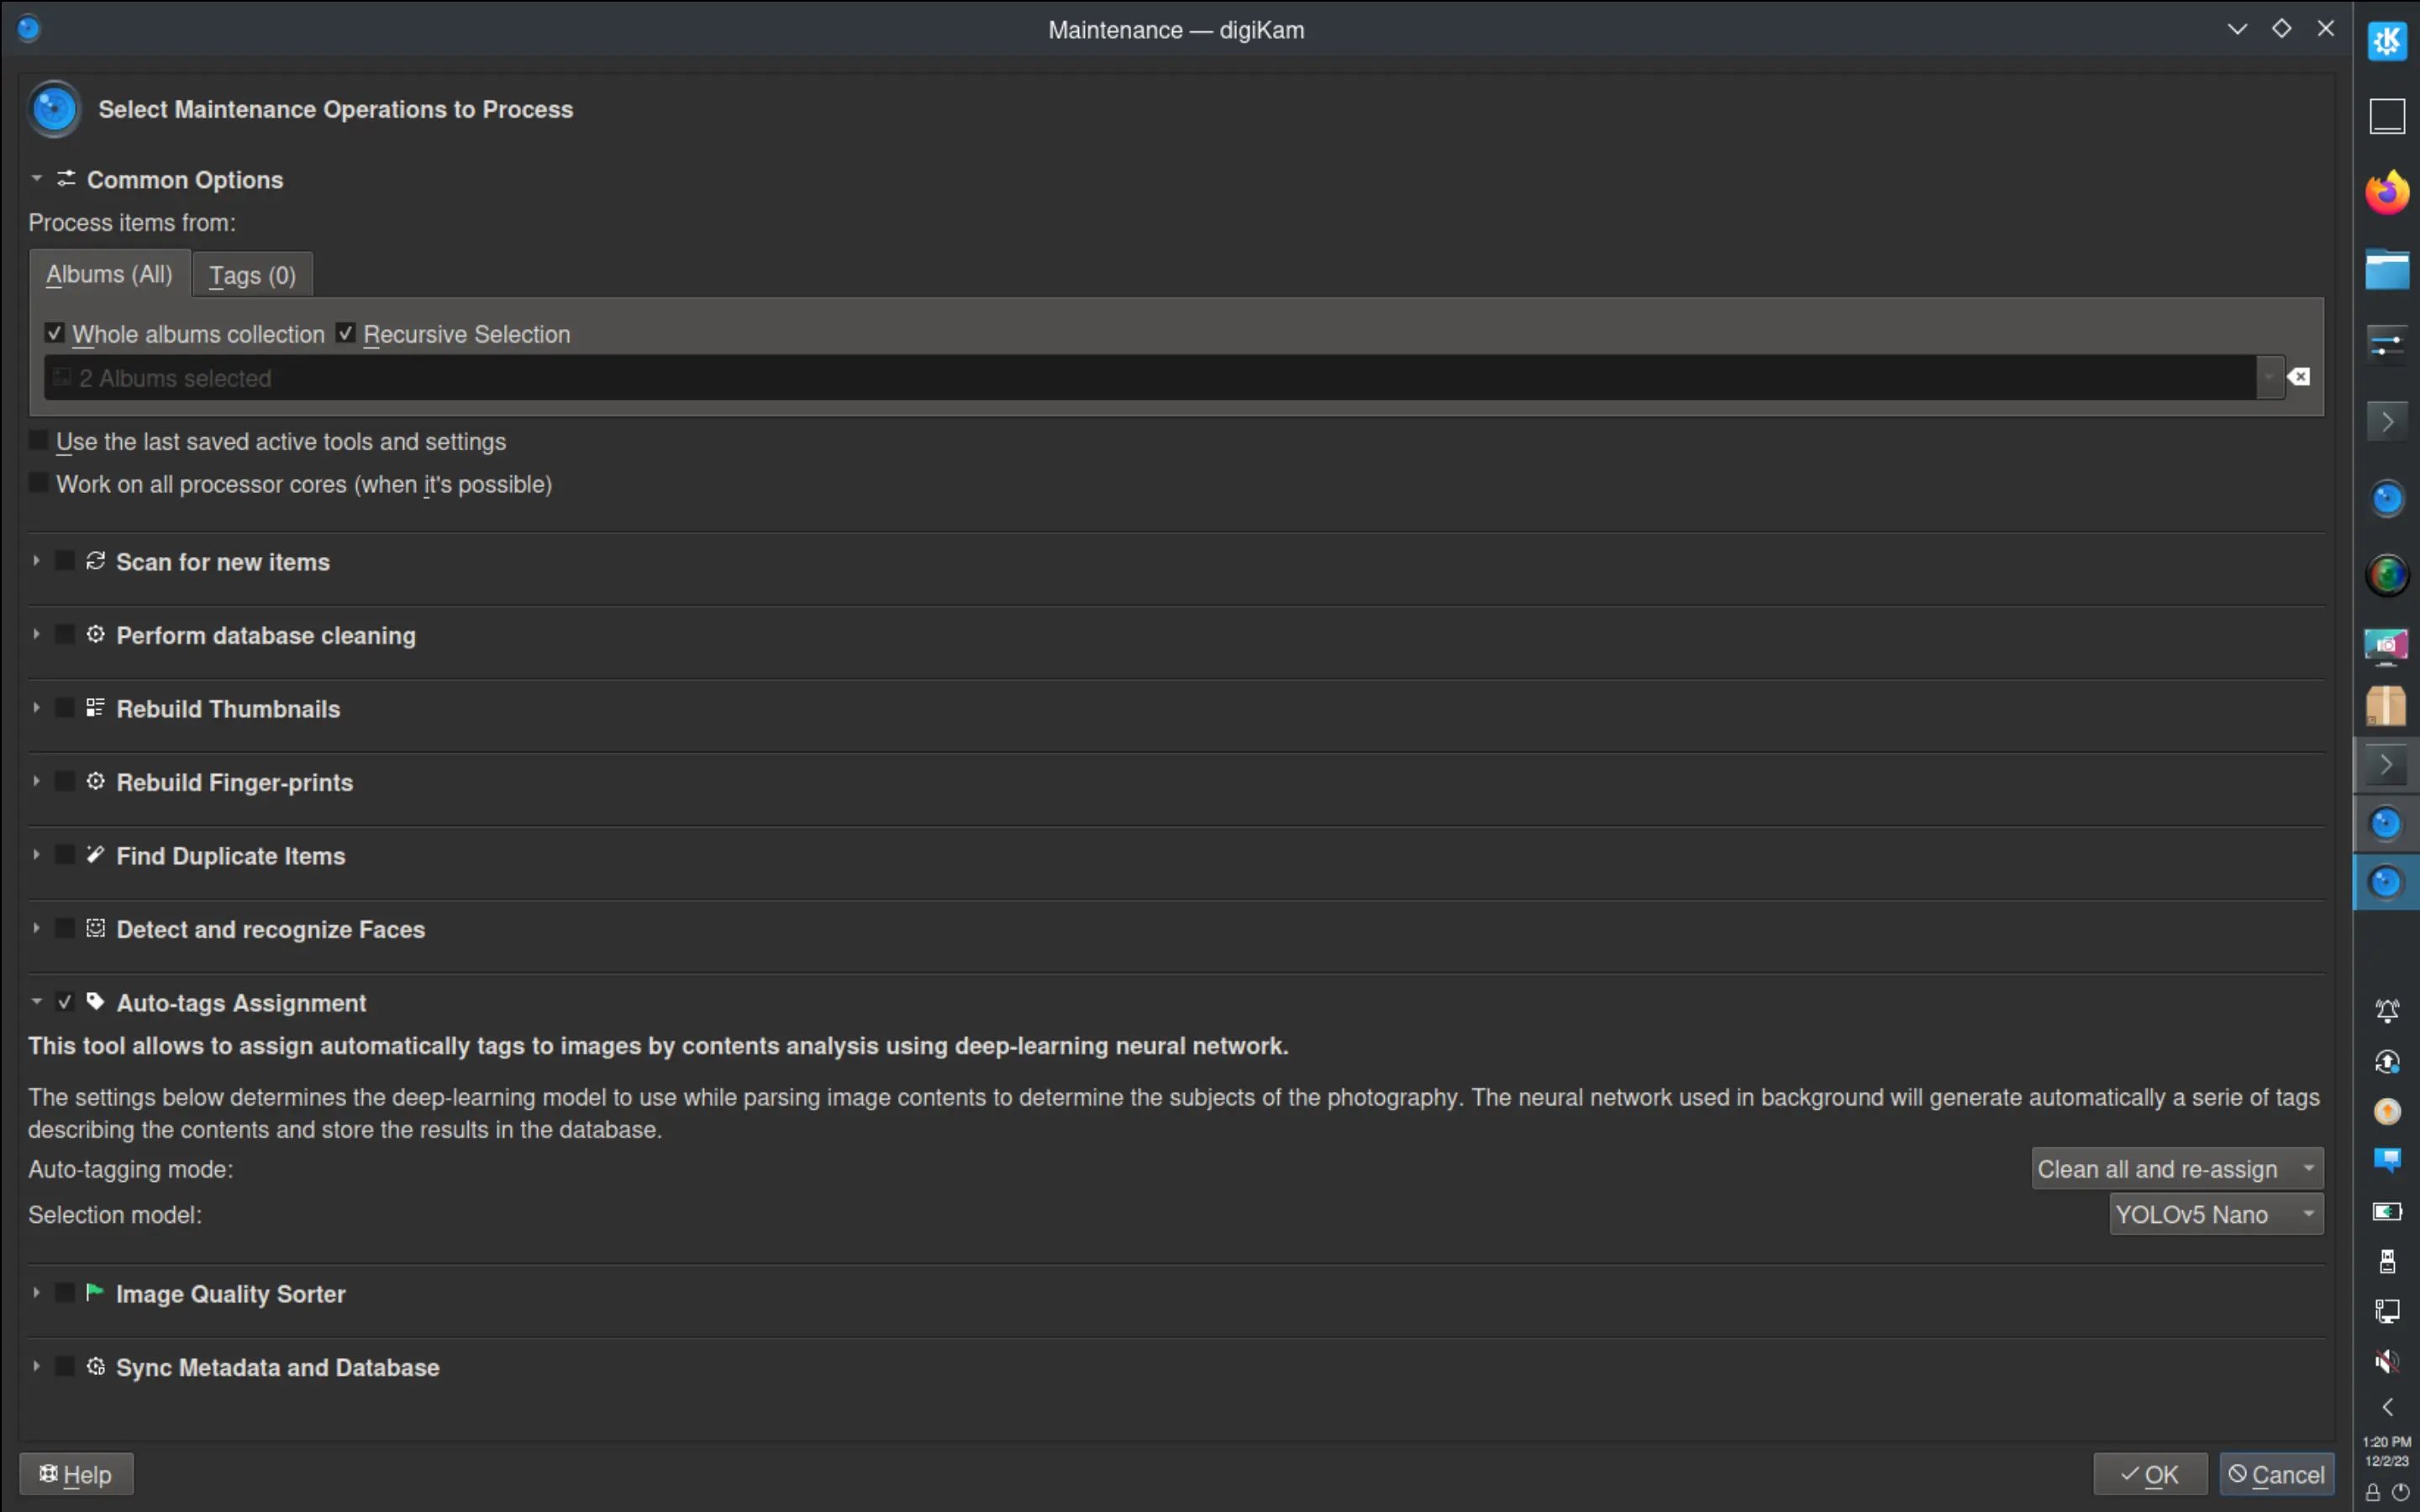Clear the 2 Albums selected field
This screenshot has height=1512, width=2420.
2299,377
